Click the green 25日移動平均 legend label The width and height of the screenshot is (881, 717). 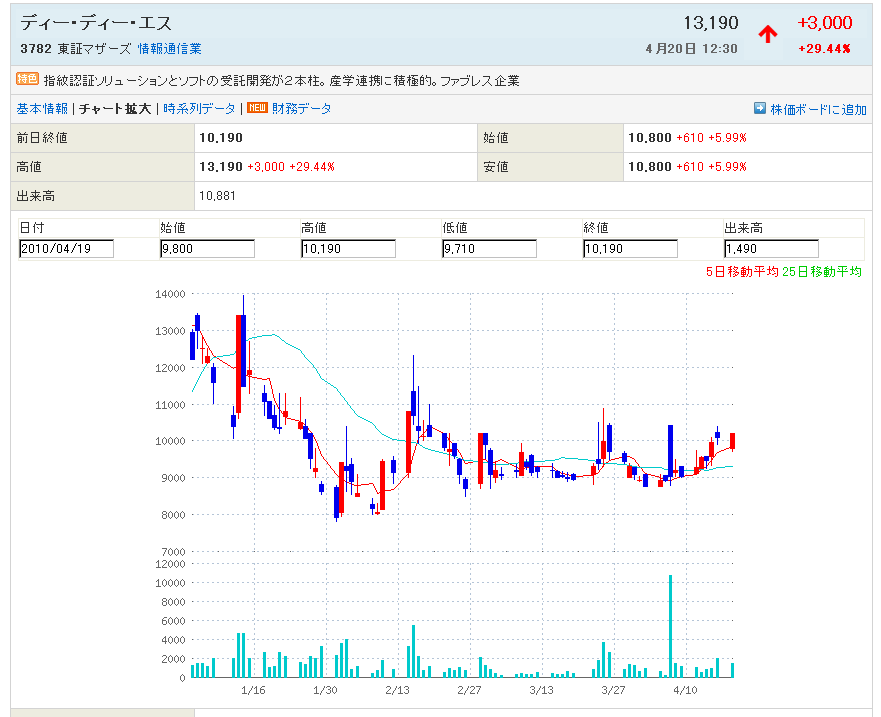822,271
